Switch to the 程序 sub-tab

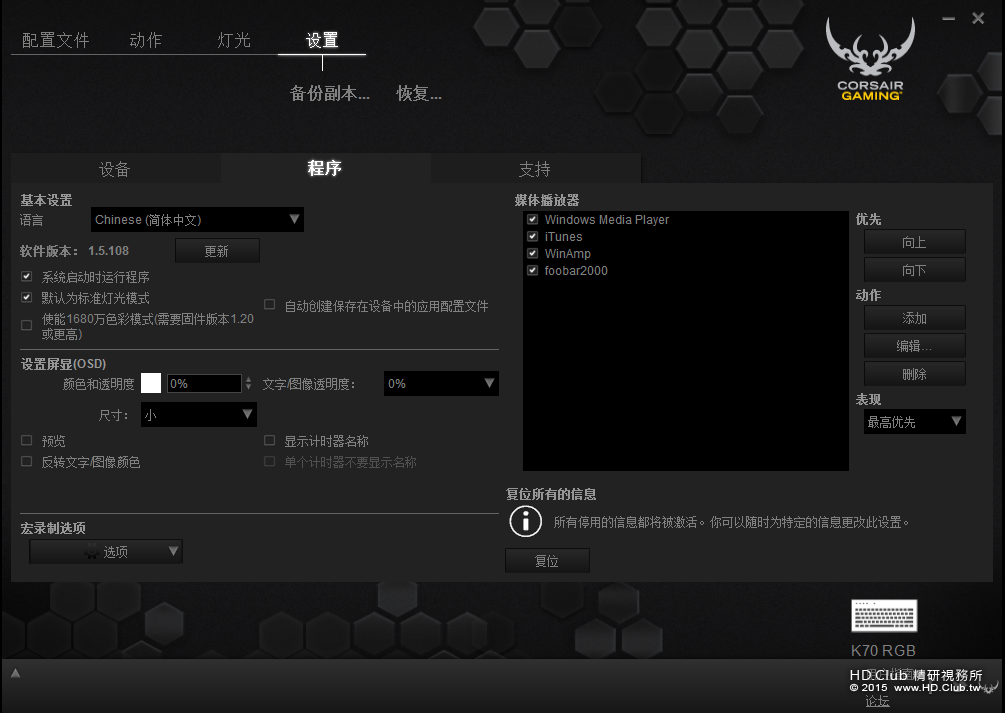click(x=325, y=168)
